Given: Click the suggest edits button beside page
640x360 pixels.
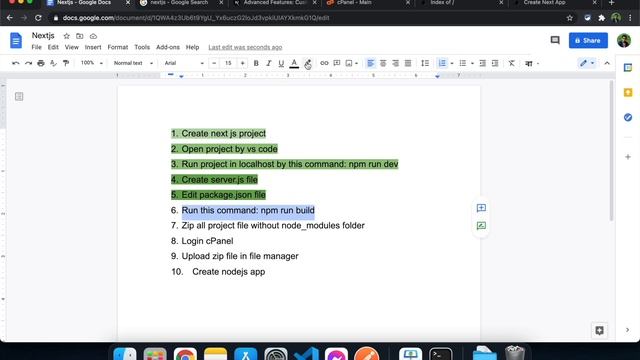Looking at the screenshot, I should (x=481, y=226).
